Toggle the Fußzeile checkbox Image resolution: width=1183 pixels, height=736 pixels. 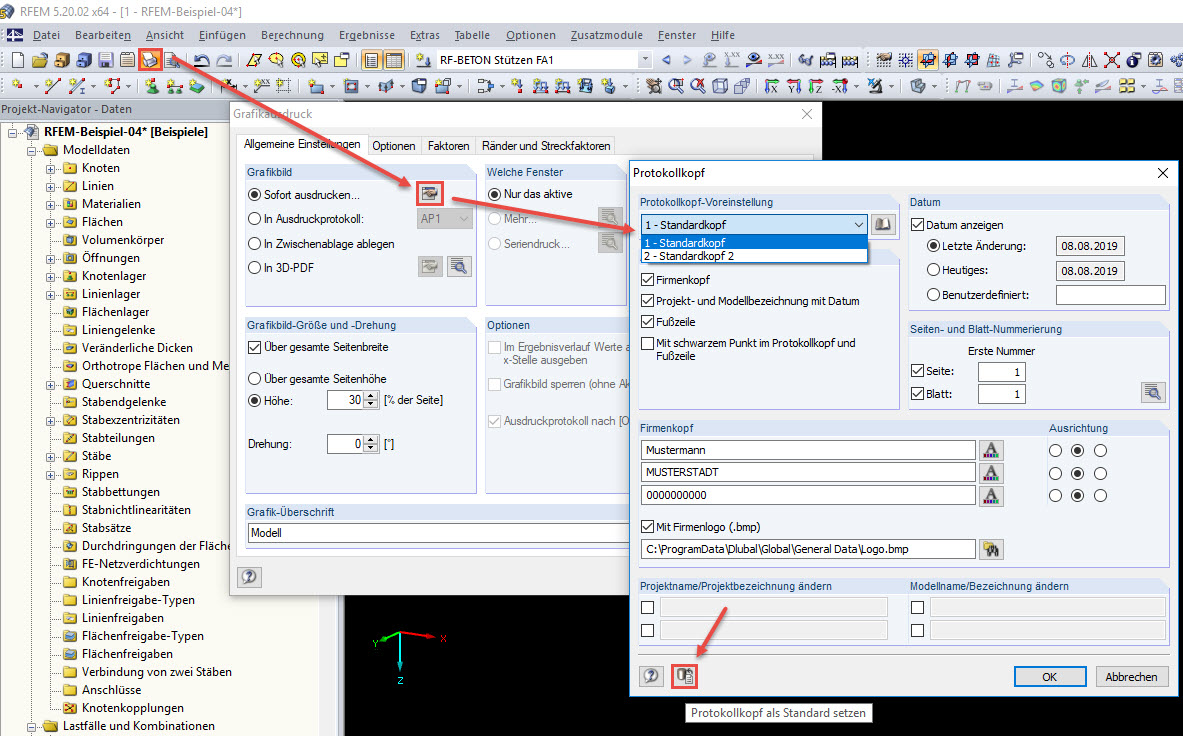click(647, 322)
